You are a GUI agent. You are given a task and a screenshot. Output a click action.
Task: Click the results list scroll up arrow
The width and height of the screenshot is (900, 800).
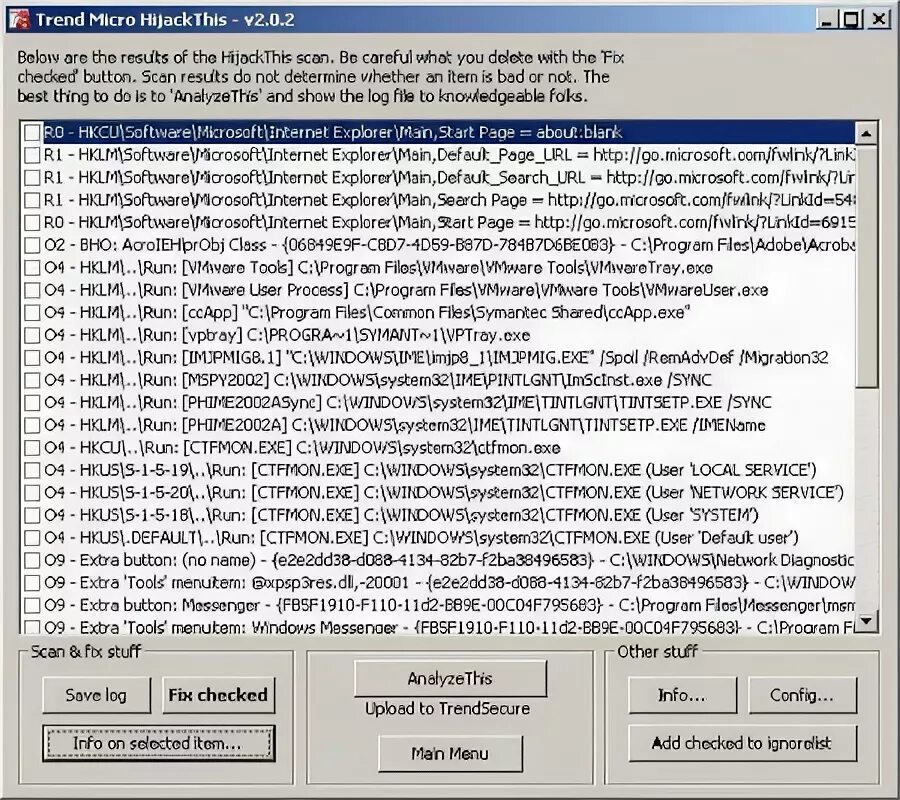(x=866, y=133)
